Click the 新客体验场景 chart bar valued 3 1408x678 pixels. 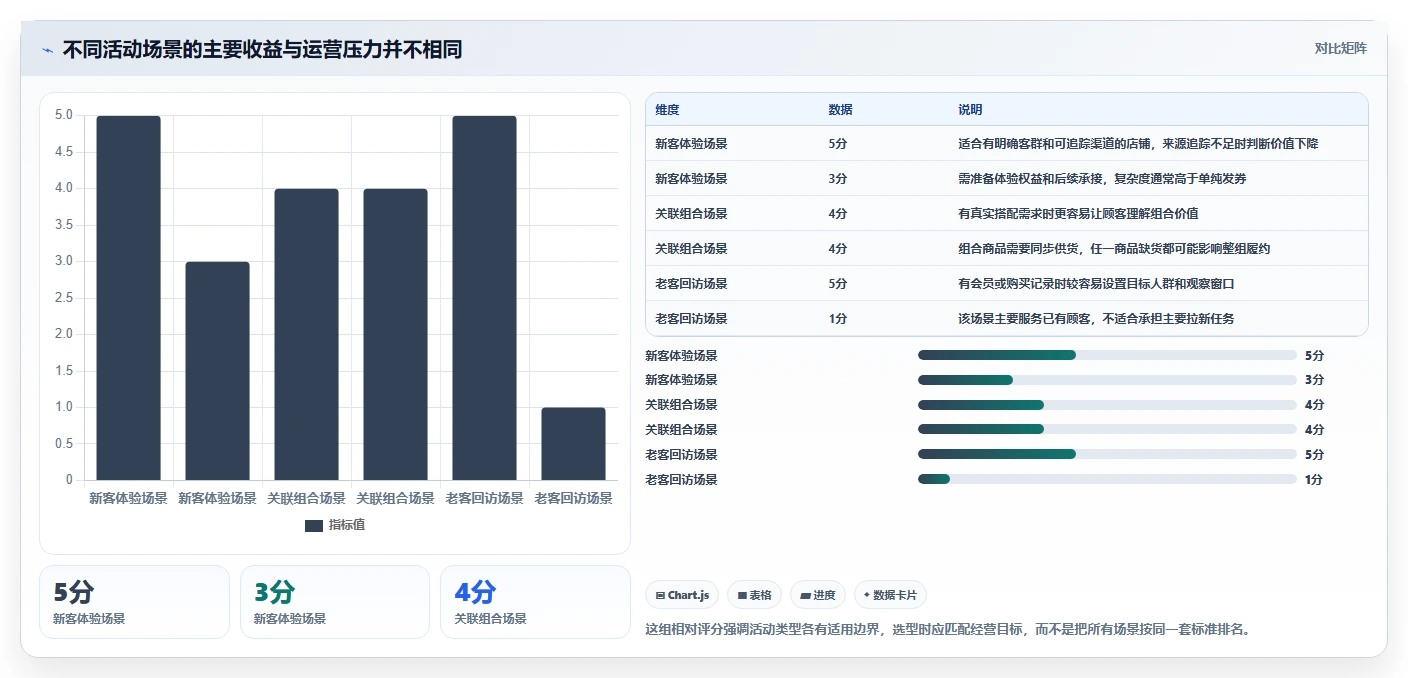(217, 371)
